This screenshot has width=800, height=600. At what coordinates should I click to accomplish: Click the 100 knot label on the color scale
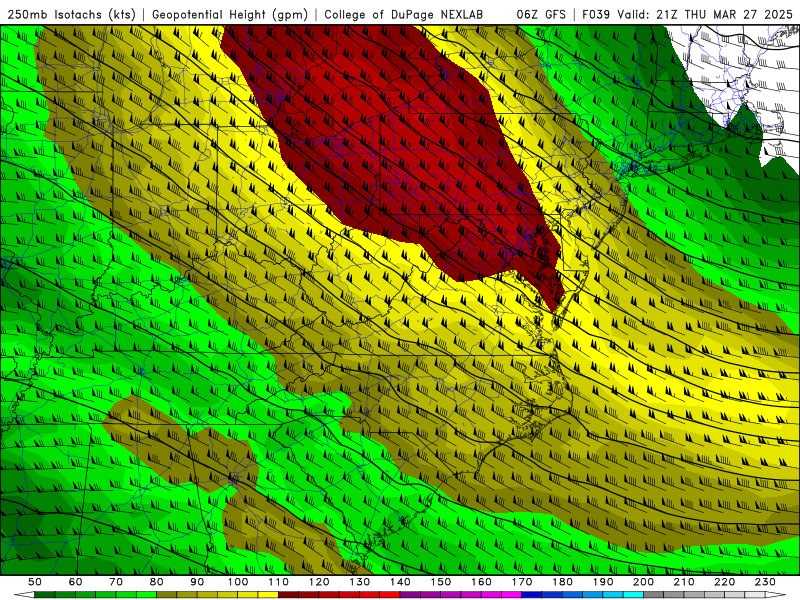pos(238,582)
